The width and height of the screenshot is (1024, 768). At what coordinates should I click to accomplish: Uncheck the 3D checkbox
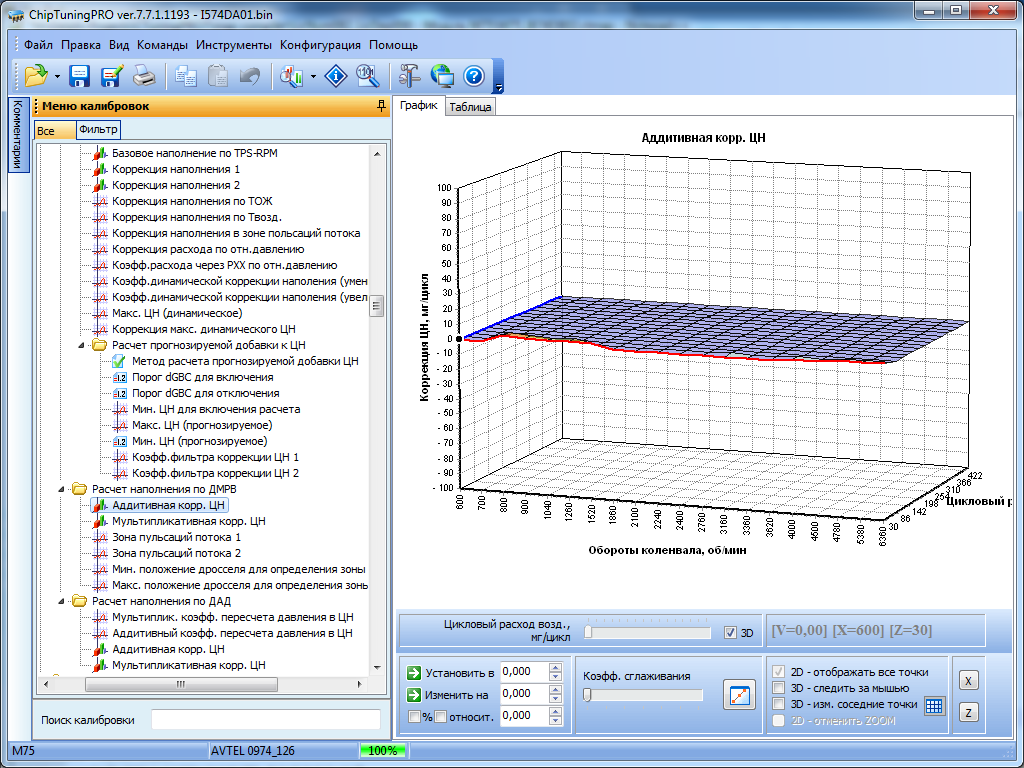(x=730, y=632)
